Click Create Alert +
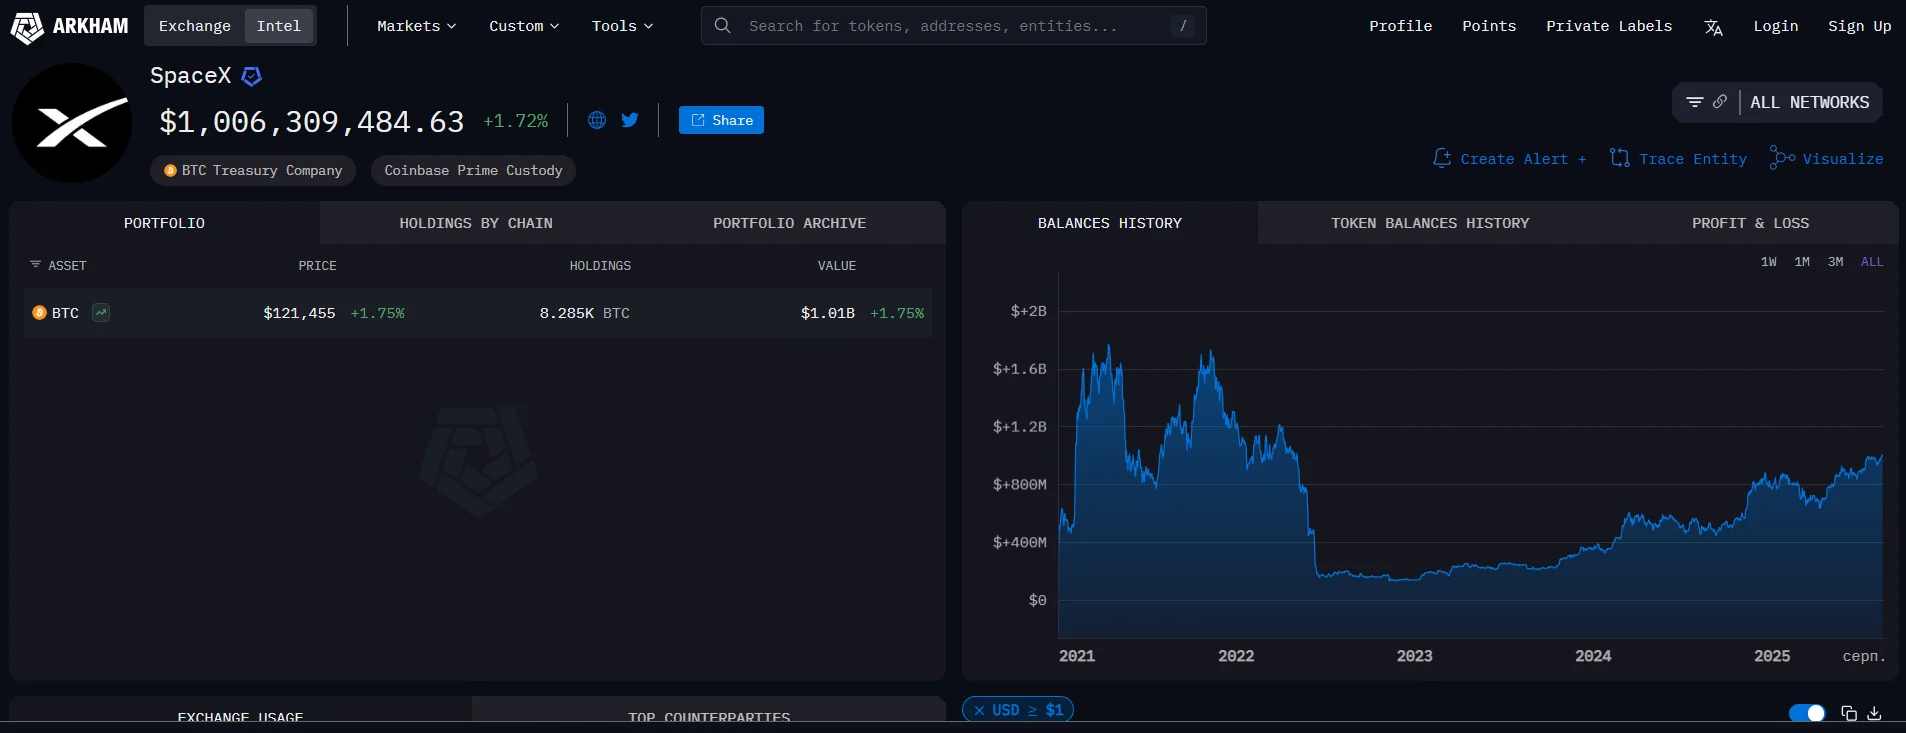Screen dimensions: 1906x733 tap(1510, 158)
